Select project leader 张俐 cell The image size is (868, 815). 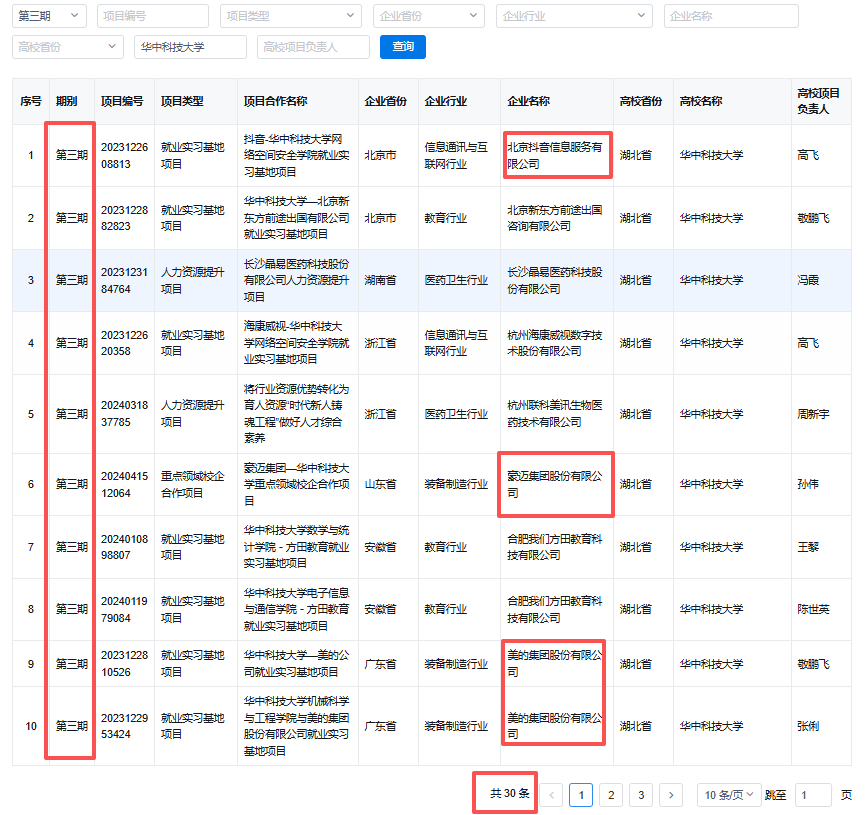(x=821, y=726)
